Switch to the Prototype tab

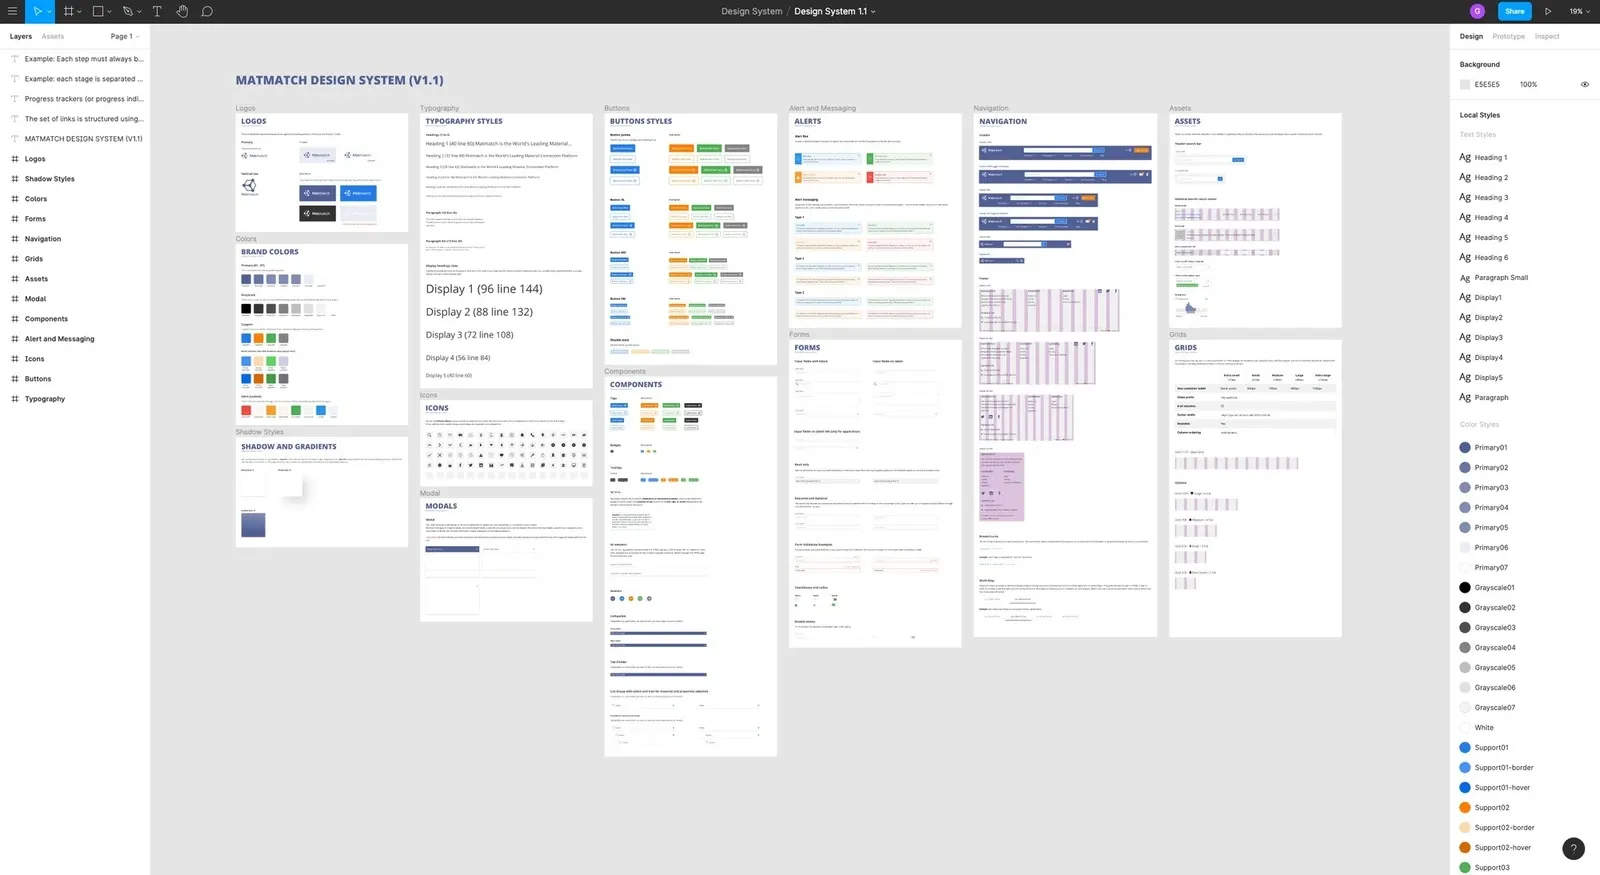click(1508, 36)
